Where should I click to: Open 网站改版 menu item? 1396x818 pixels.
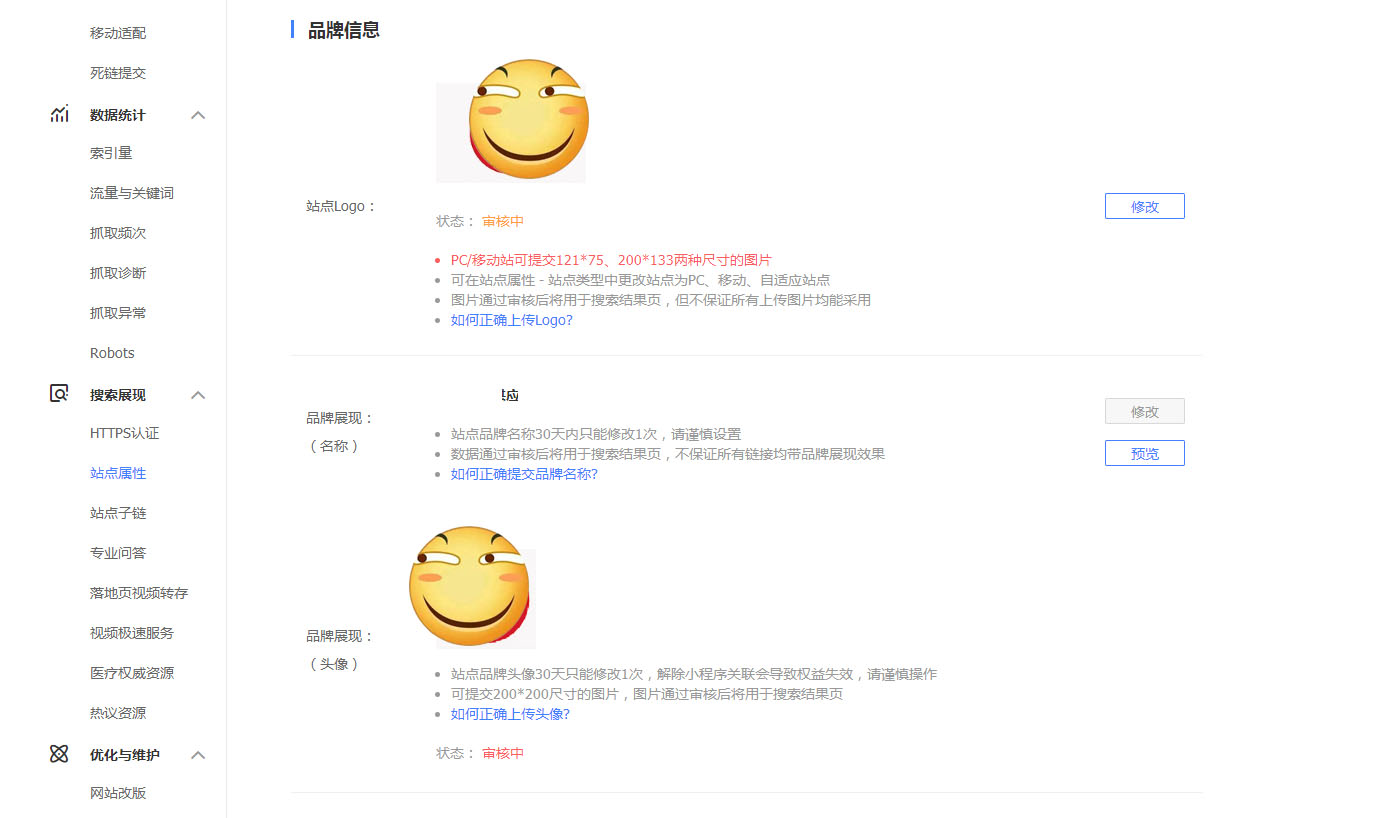pos(118,793)
